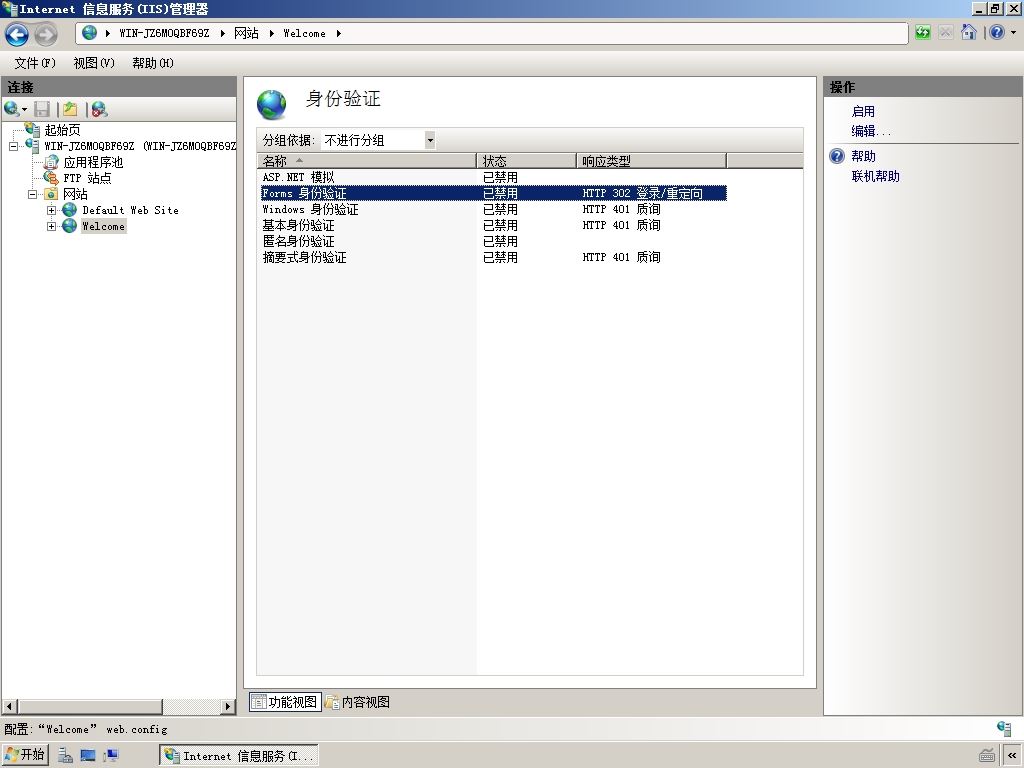The width and height of the screenshot is (1024, 768).
Task: Open the 视图(V) menu
Action: 94,63
